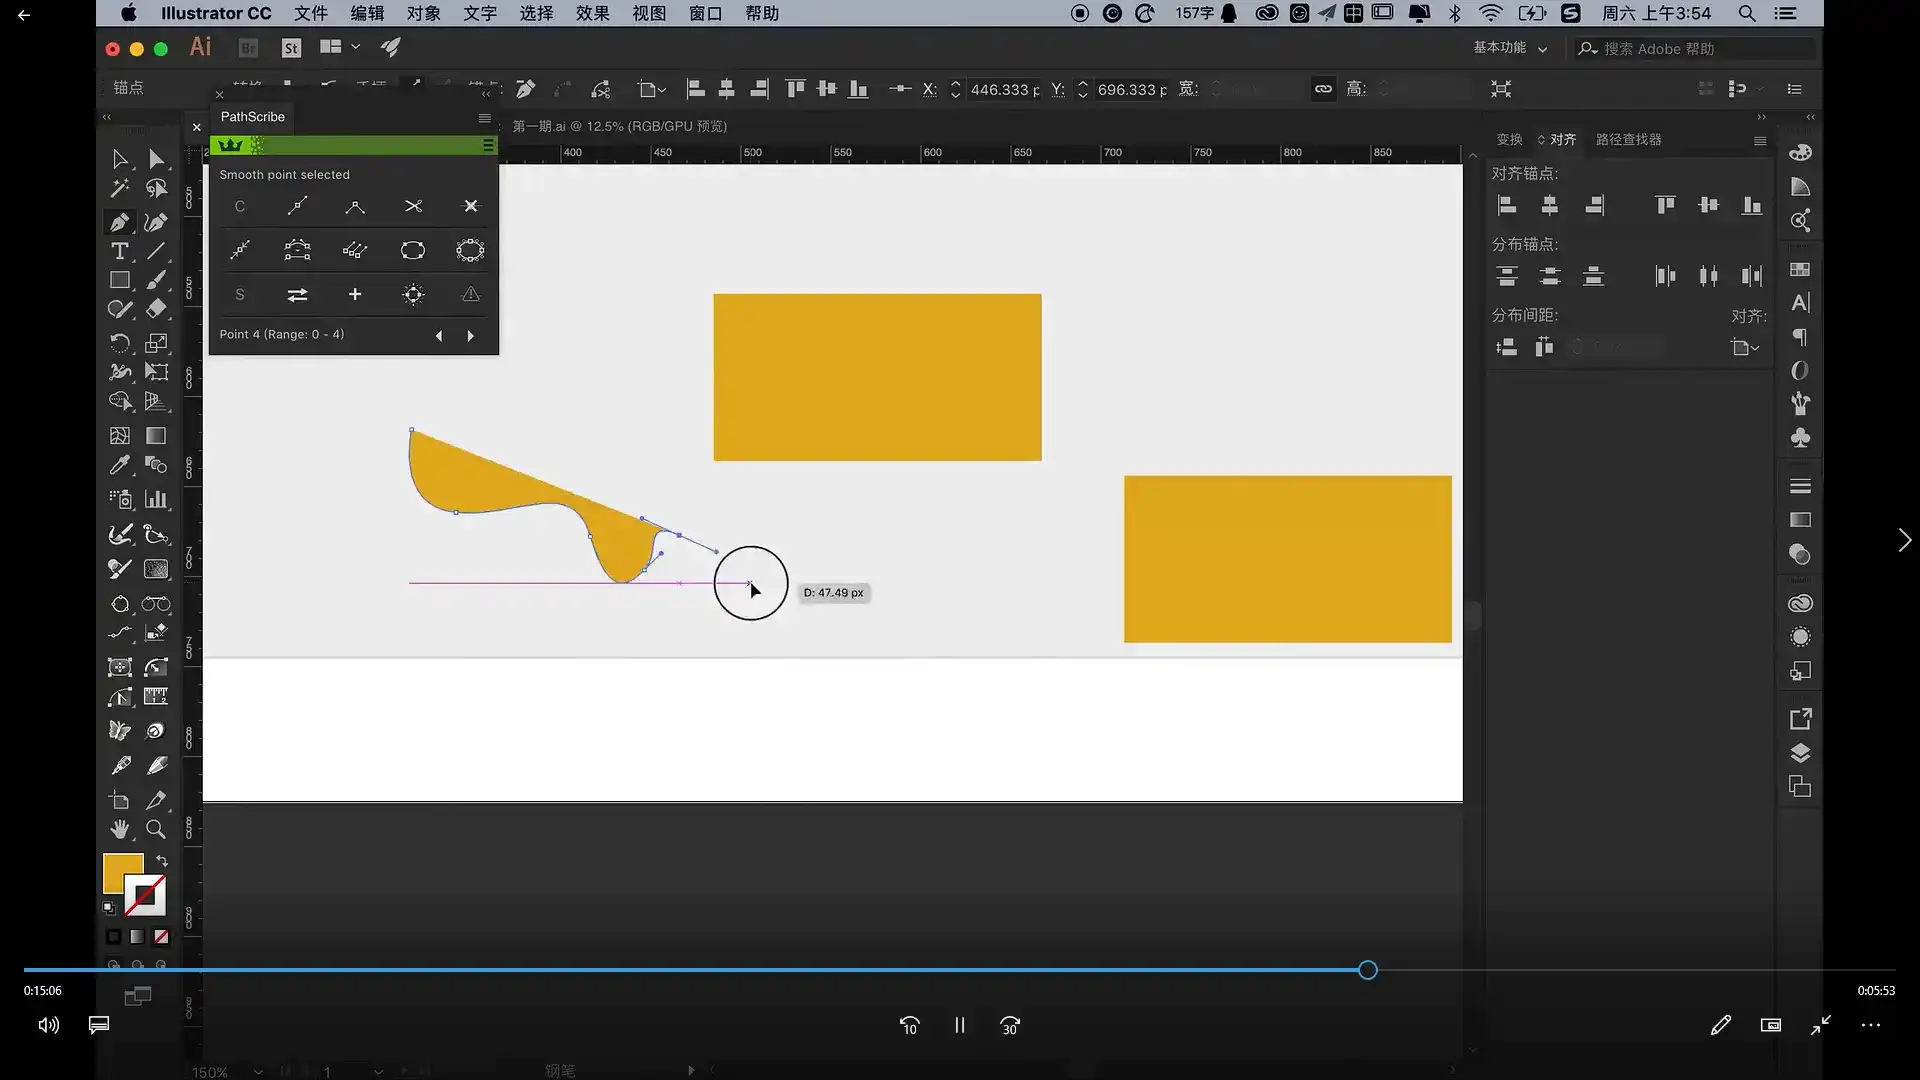
Task: Select the Hand tool
Action: (x=119, y=829)
